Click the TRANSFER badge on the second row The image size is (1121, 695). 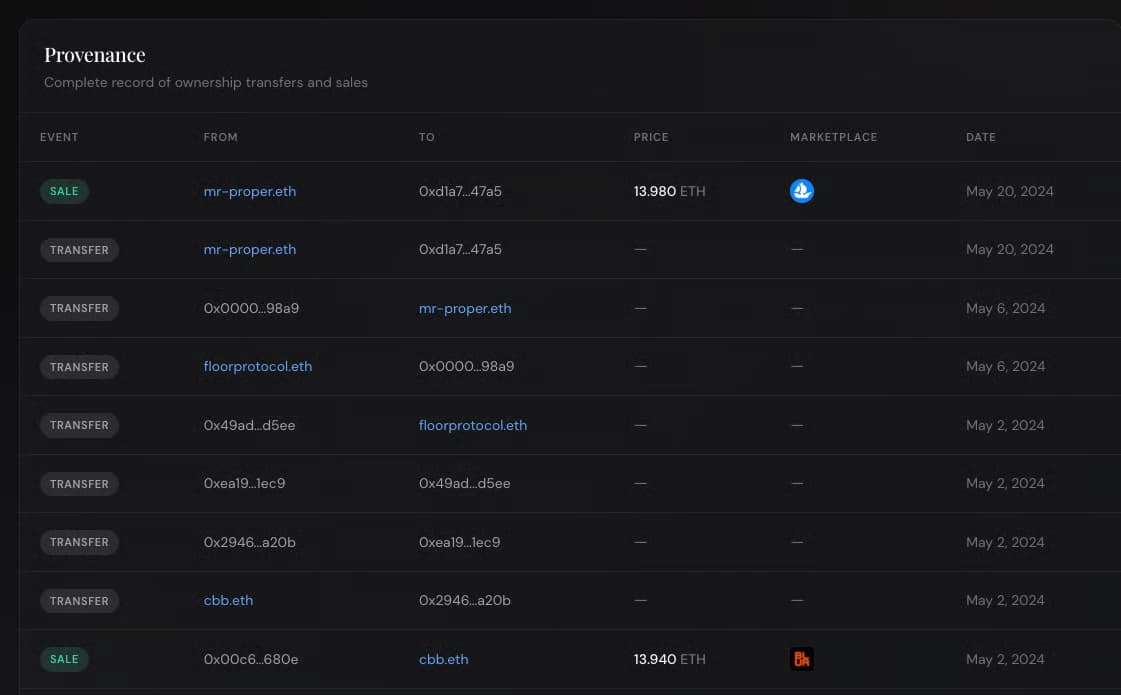click(79, 249)
